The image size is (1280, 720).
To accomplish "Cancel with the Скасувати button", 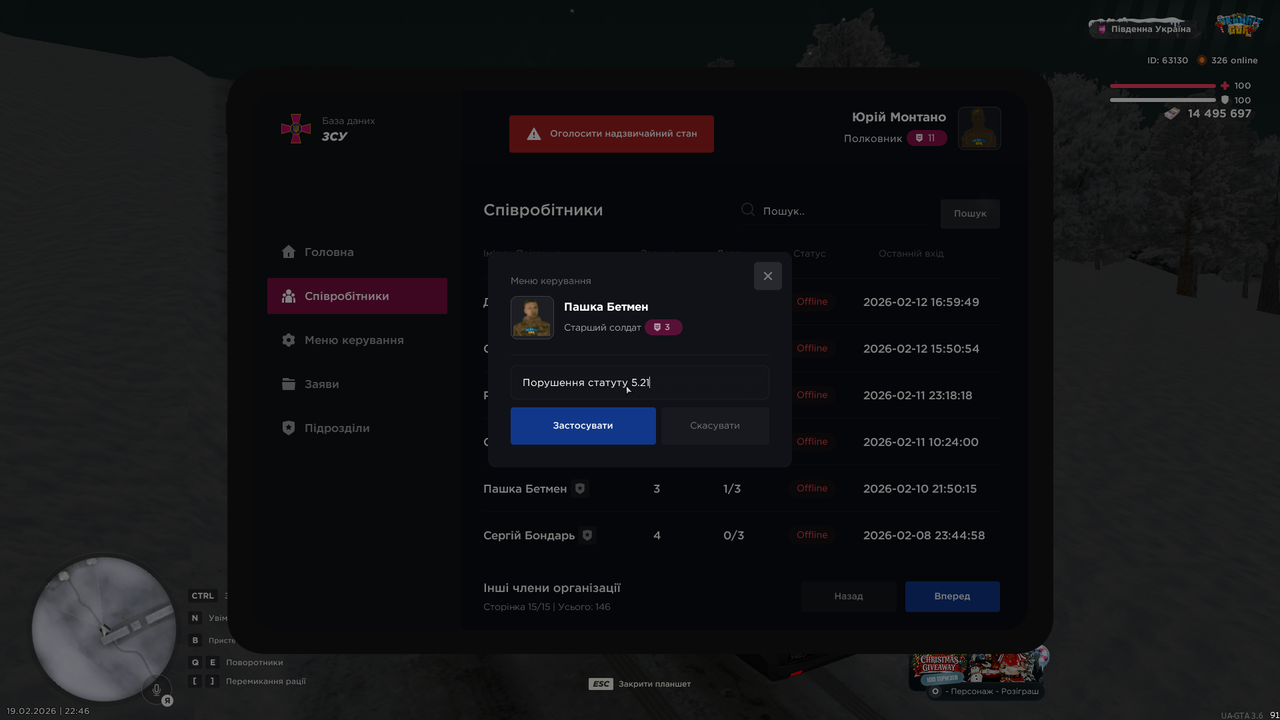I will [x=715, y=426].
